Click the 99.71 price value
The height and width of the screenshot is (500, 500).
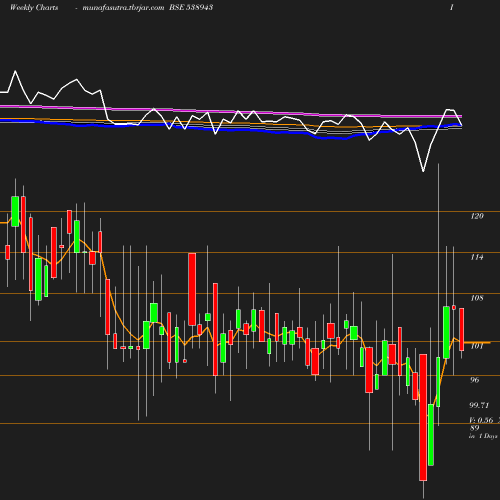click(x=479, y=405)
